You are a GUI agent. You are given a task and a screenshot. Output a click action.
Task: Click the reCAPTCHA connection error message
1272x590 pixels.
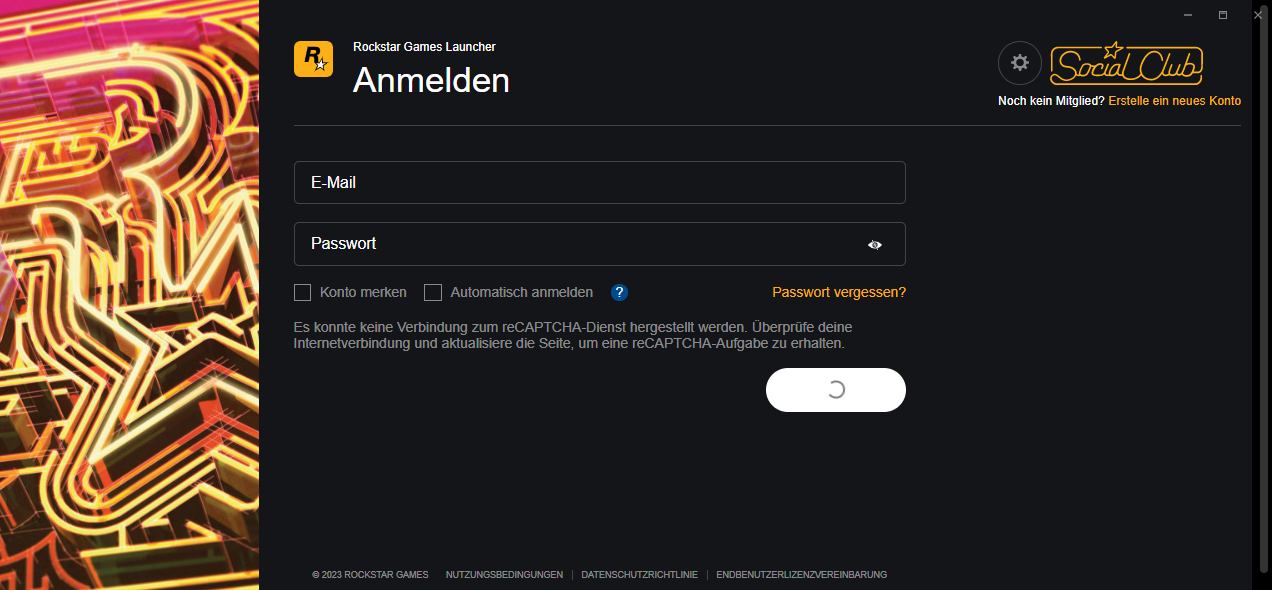click(x=572, y=335)
